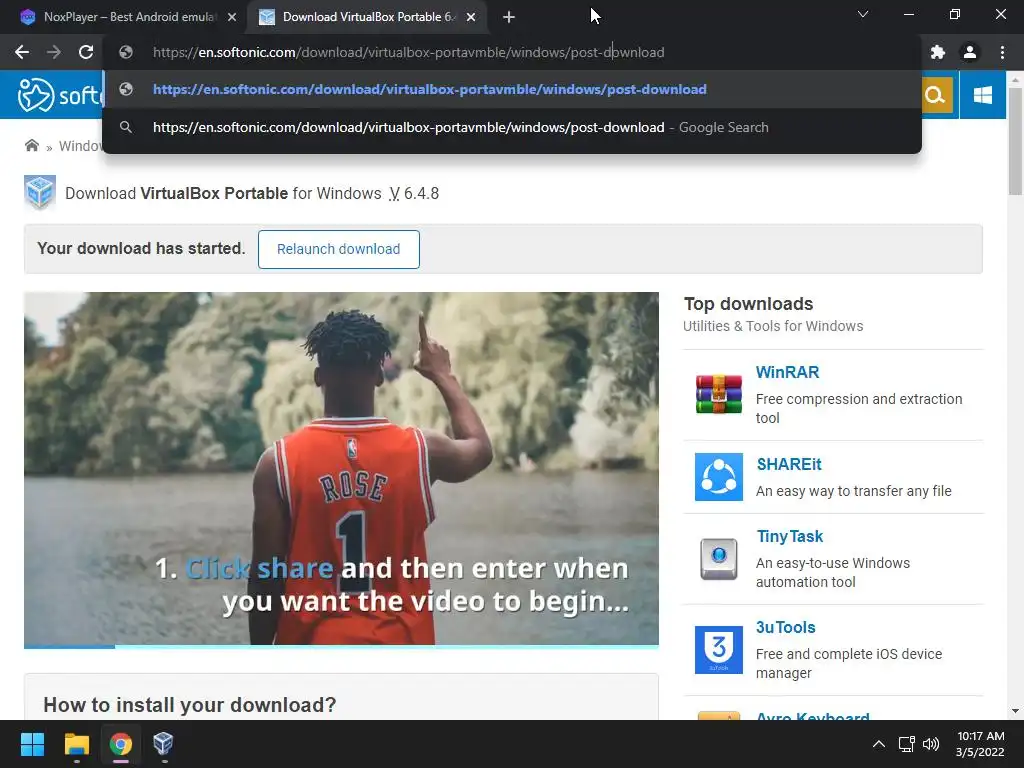Click the page vertical scrollbar thumb
Screen dimensions: 1024x768
coord(1015,140)
